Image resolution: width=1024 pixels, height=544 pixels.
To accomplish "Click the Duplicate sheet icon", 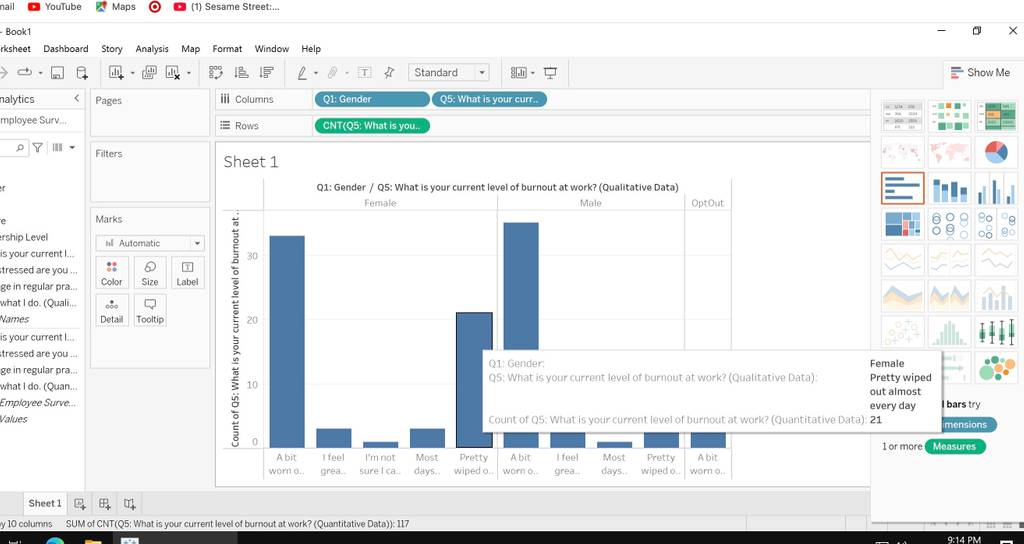I will tap(149, 72).
